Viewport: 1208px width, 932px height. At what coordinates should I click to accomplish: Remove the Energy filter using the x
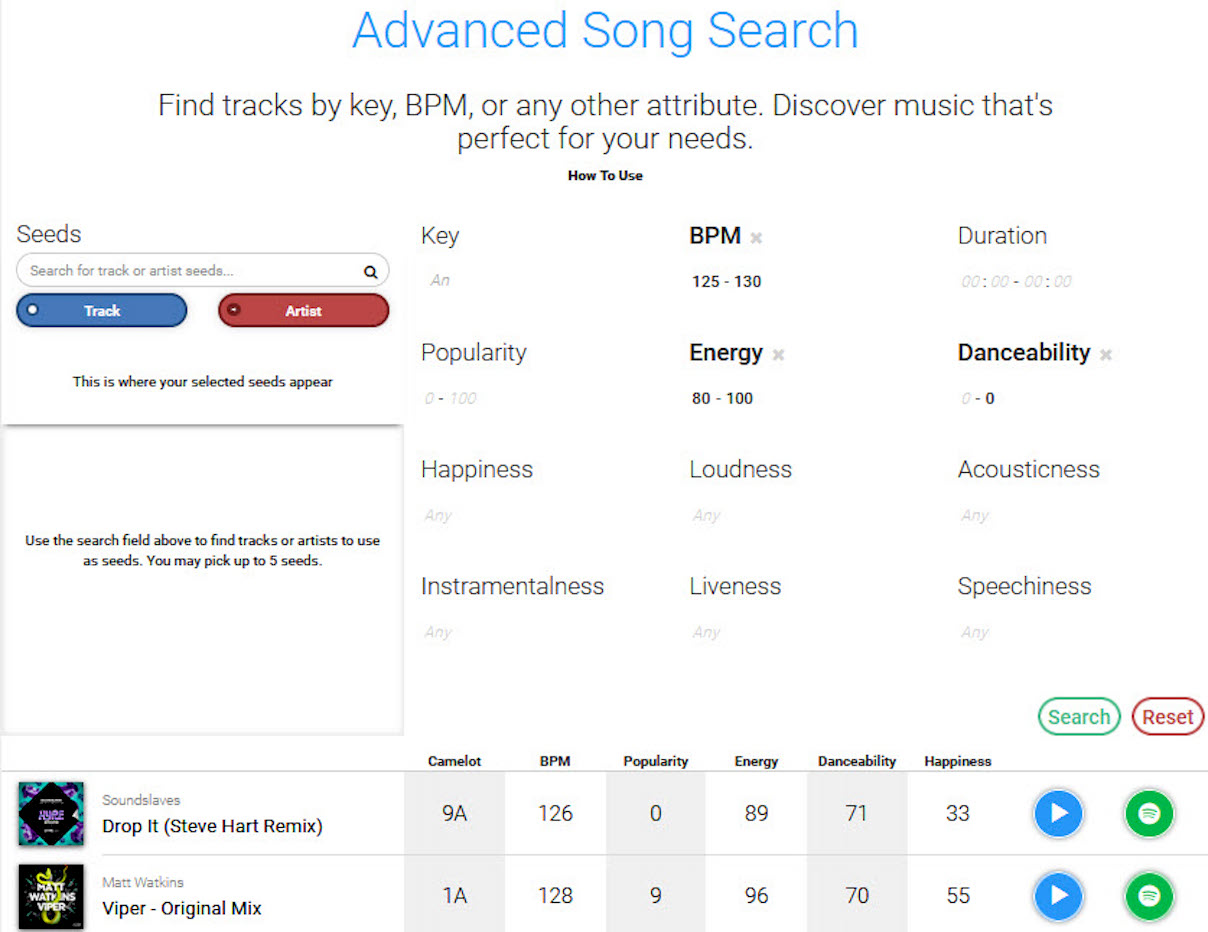click(778, 354)
